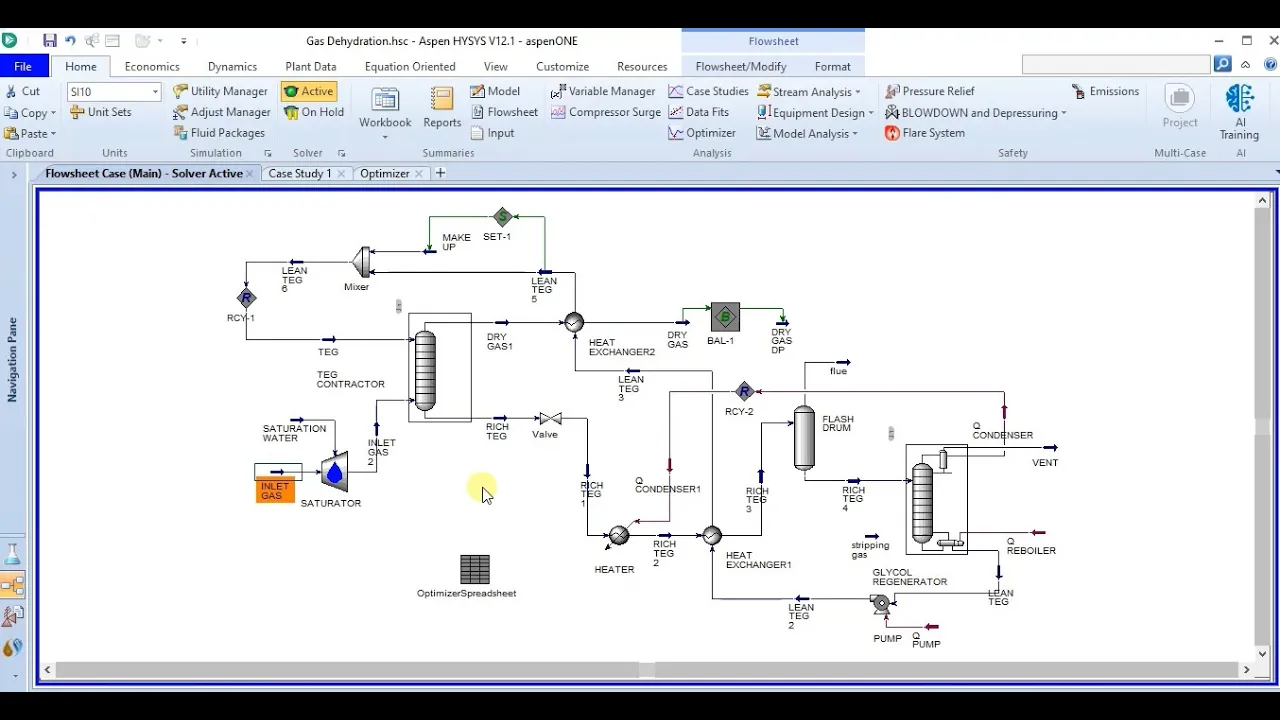
Task: Expand the Stream Analysis dropdown
Action: 815,92
